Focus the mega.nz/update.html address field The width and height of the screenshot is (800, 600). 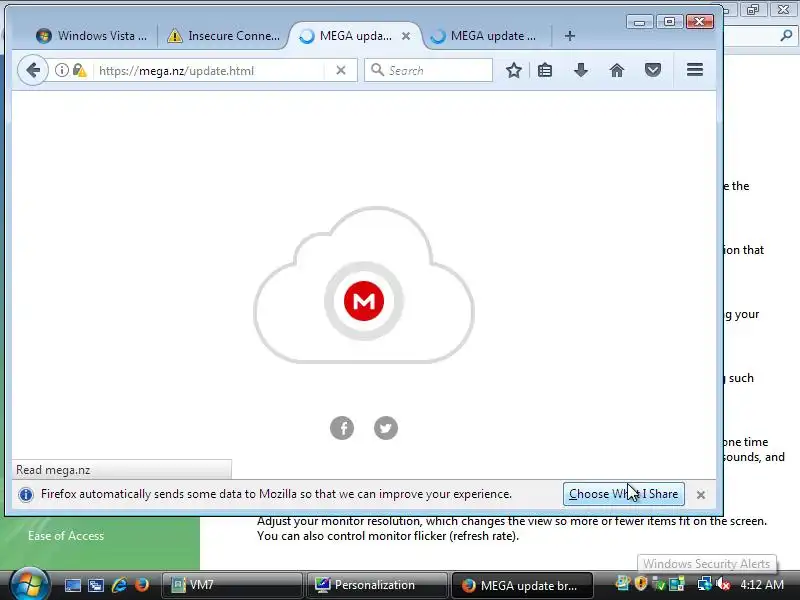coord(210,70)
